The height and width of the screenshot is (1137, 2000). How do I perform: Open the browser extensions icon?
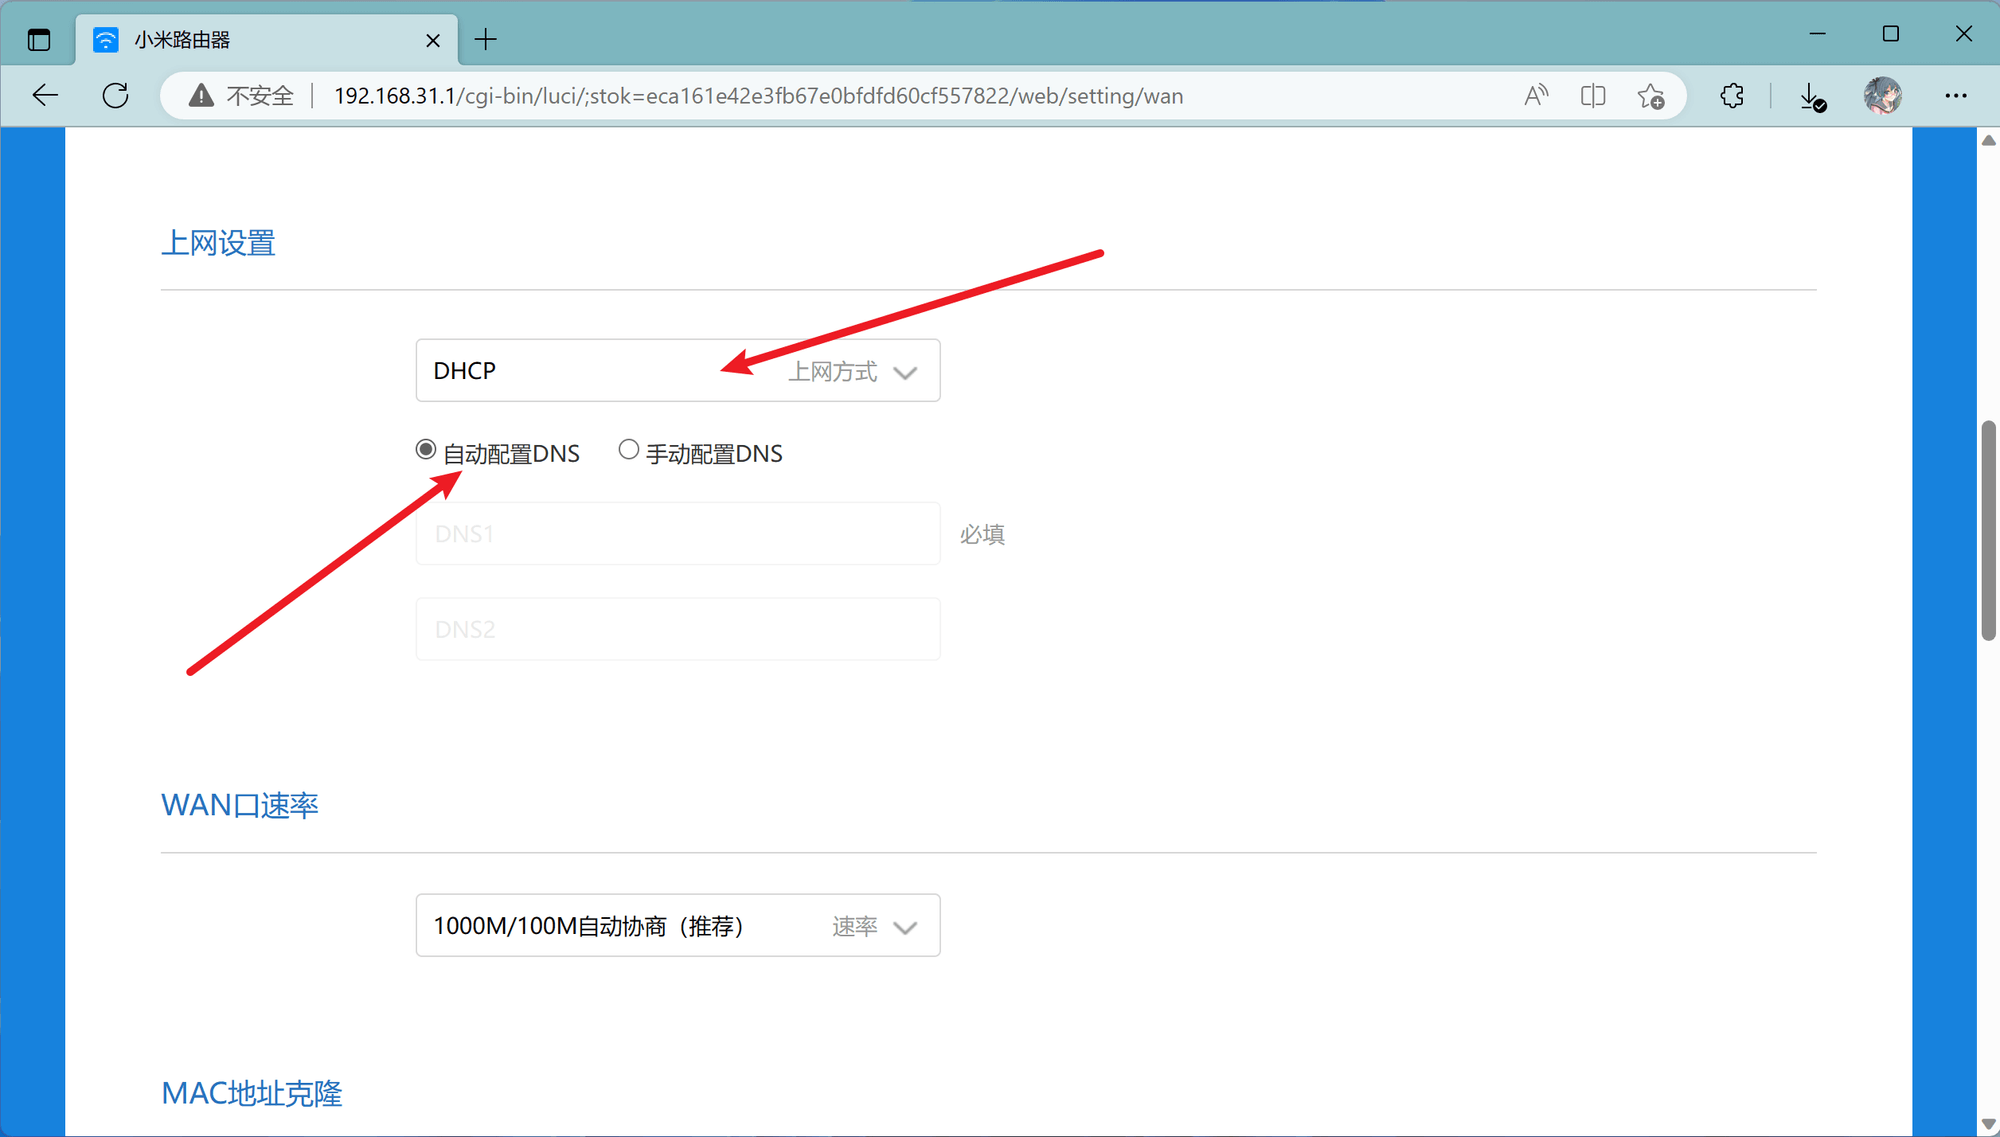1732,95
